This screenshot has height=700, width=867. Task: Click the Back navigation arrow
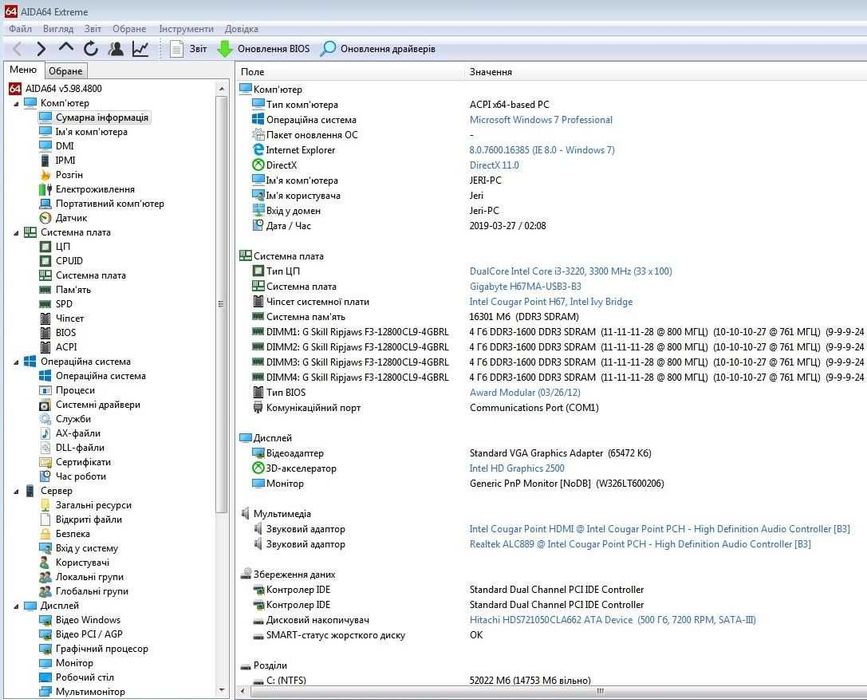17,49
